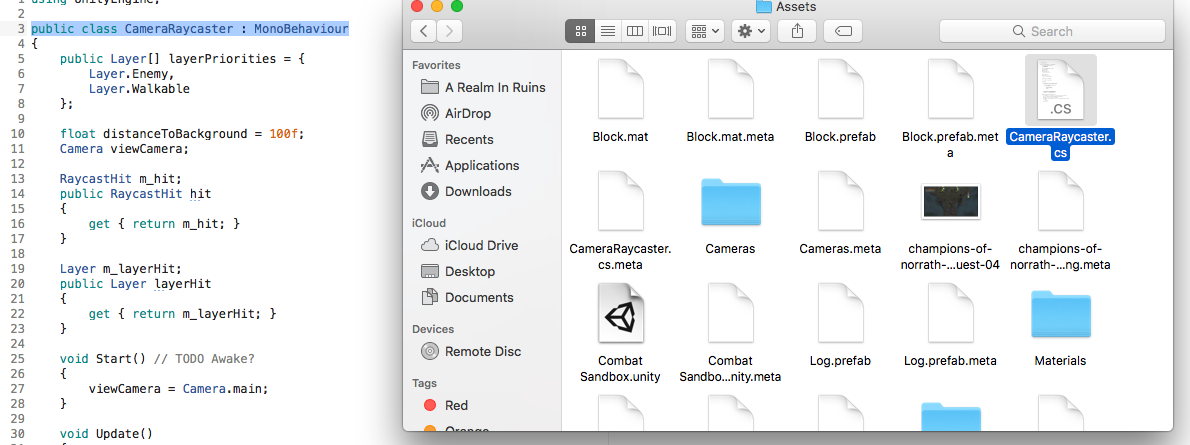This screenshot has width=1190, height=445.
Task: Click the Red tag in sidebar
Action: click(x=456, y=405)
